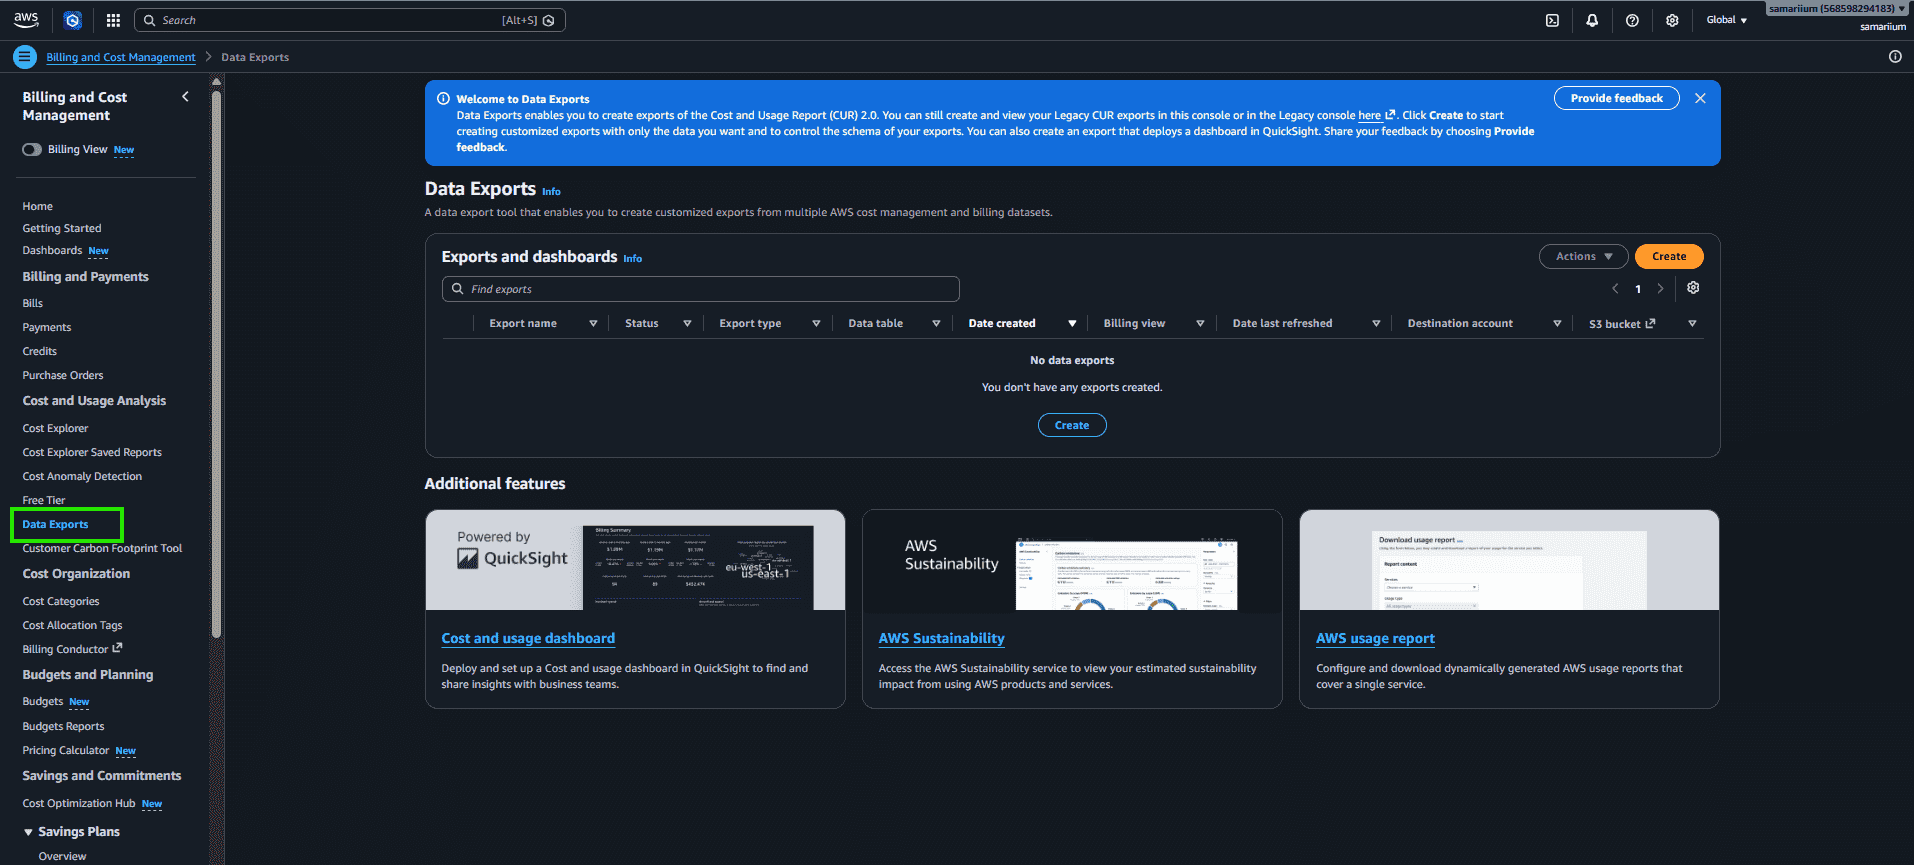Open Savings Plans Overview item
The width and height of the screenshot is (1914, 865).
[x=62, y=856]
